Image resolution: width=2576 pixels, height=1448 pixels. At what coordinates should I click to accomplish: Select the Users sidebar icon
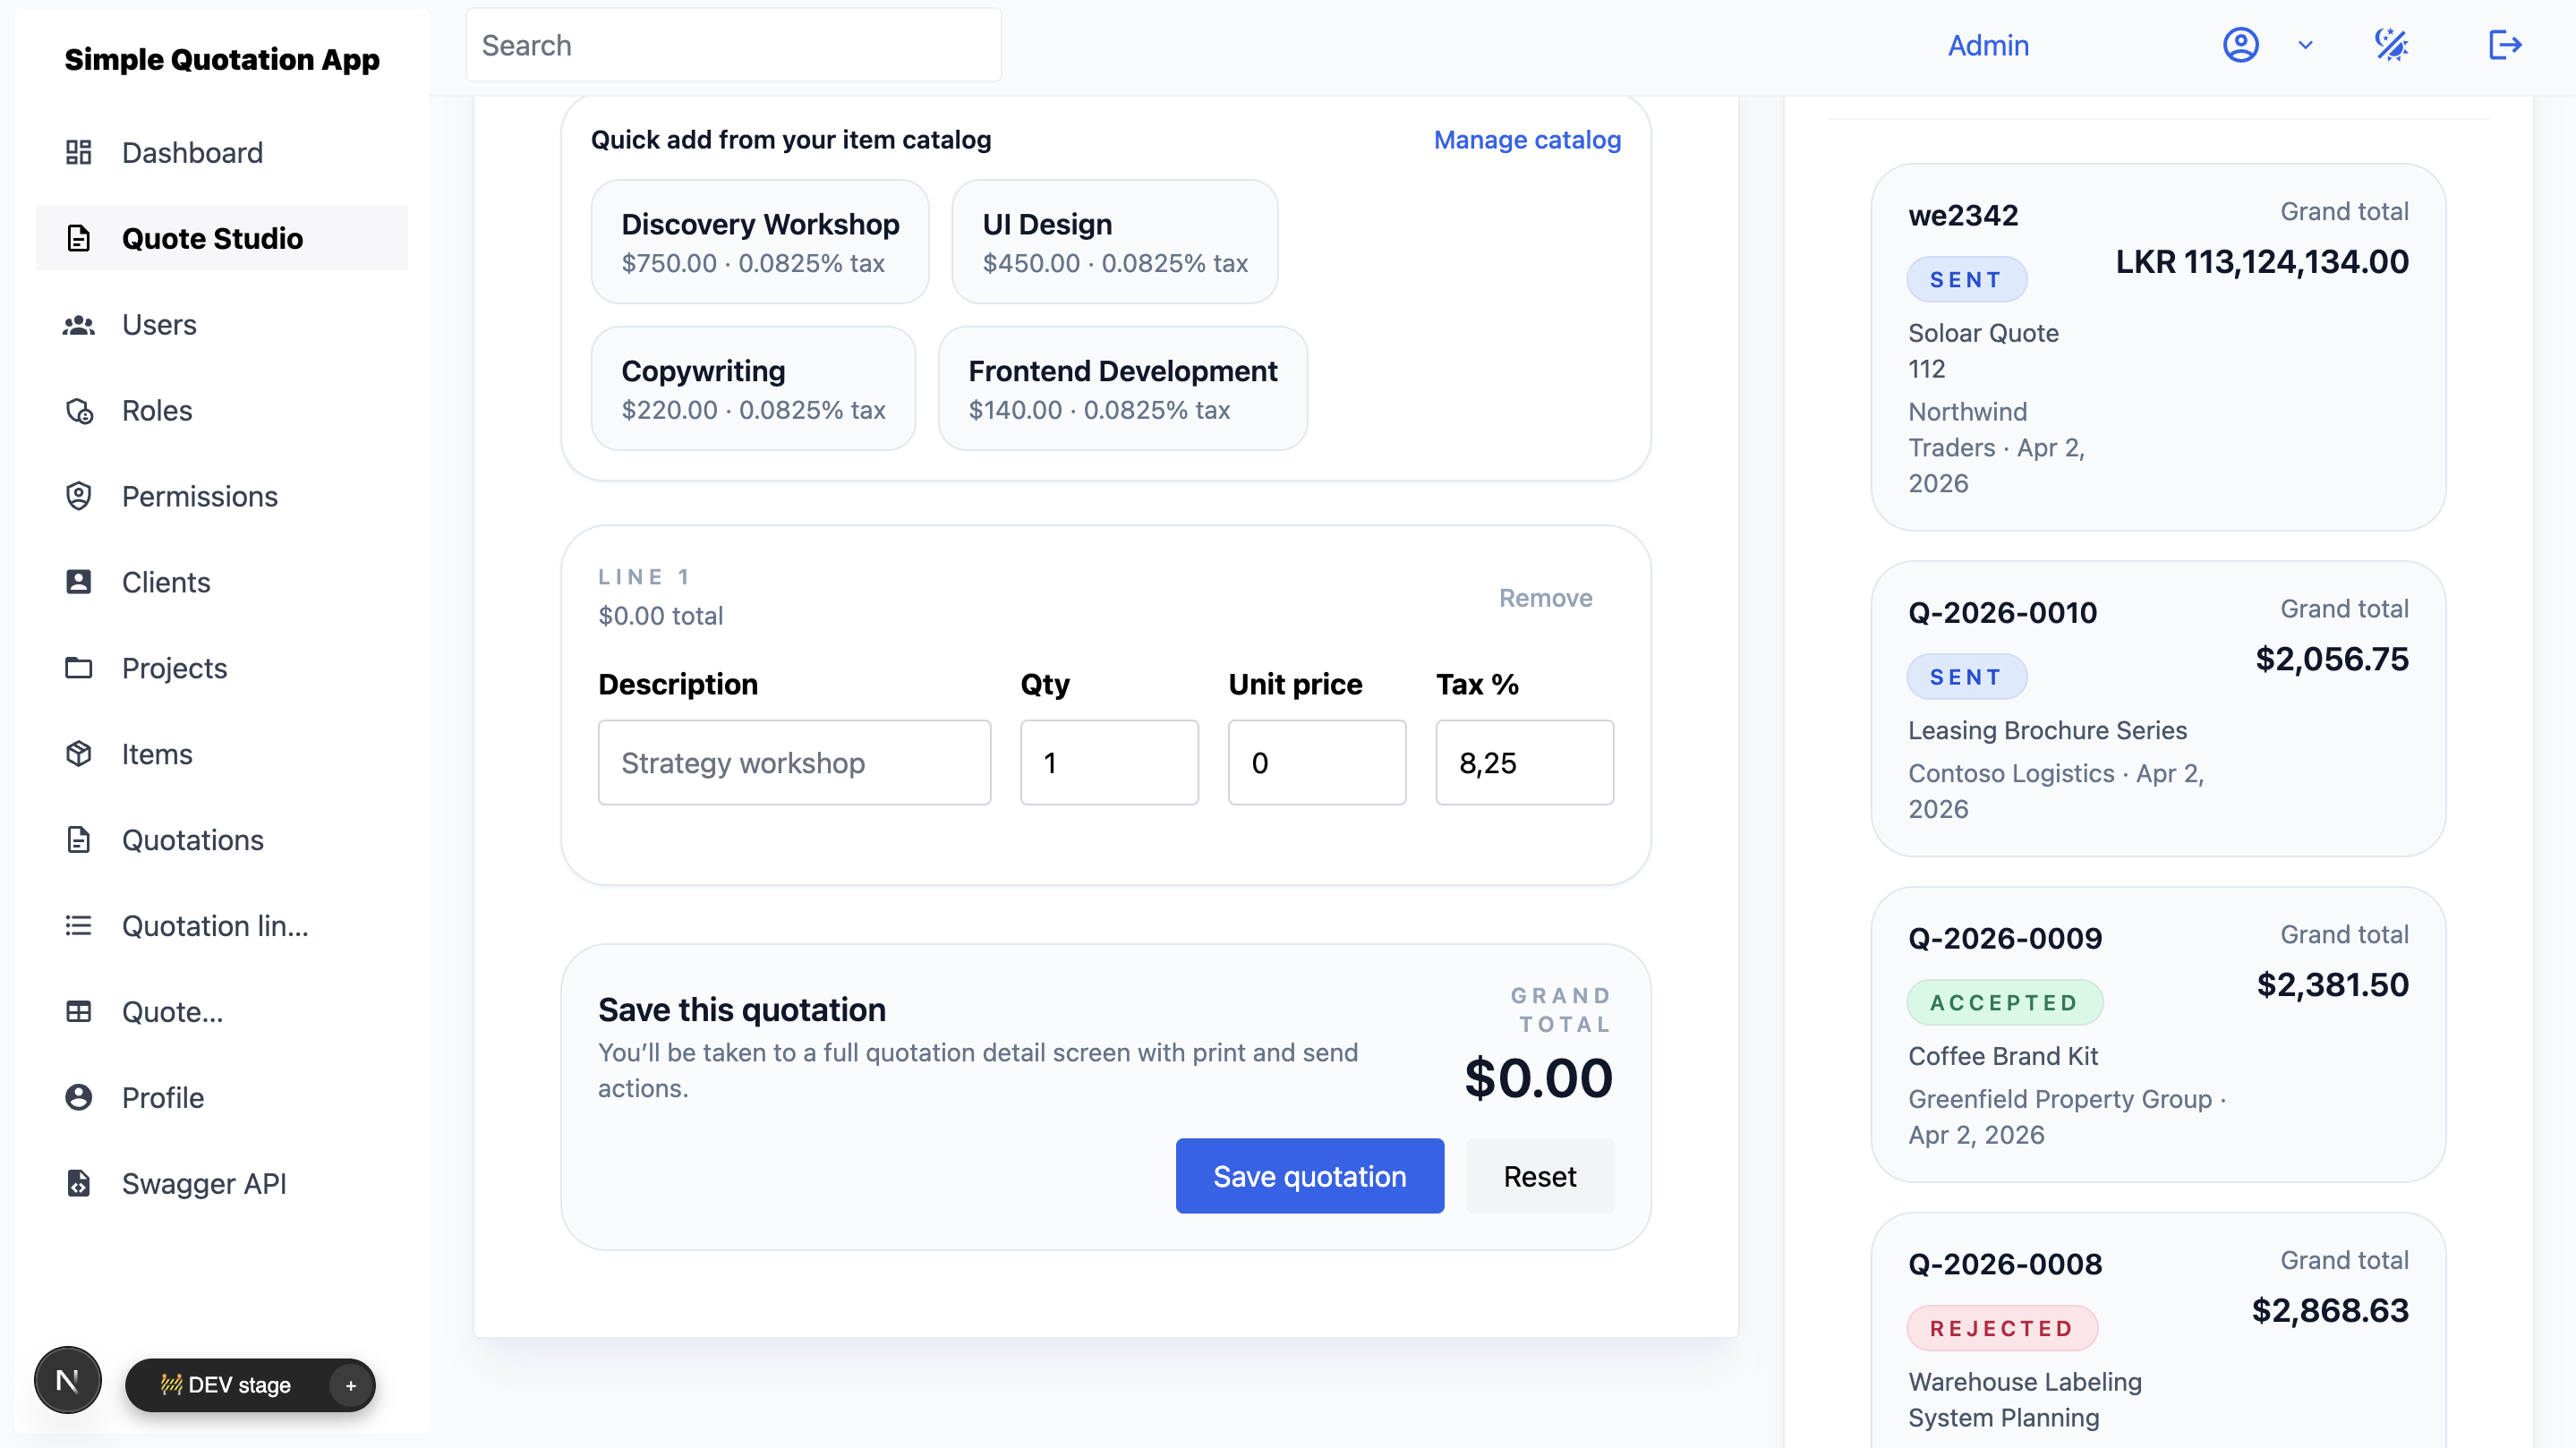(79, 324)
